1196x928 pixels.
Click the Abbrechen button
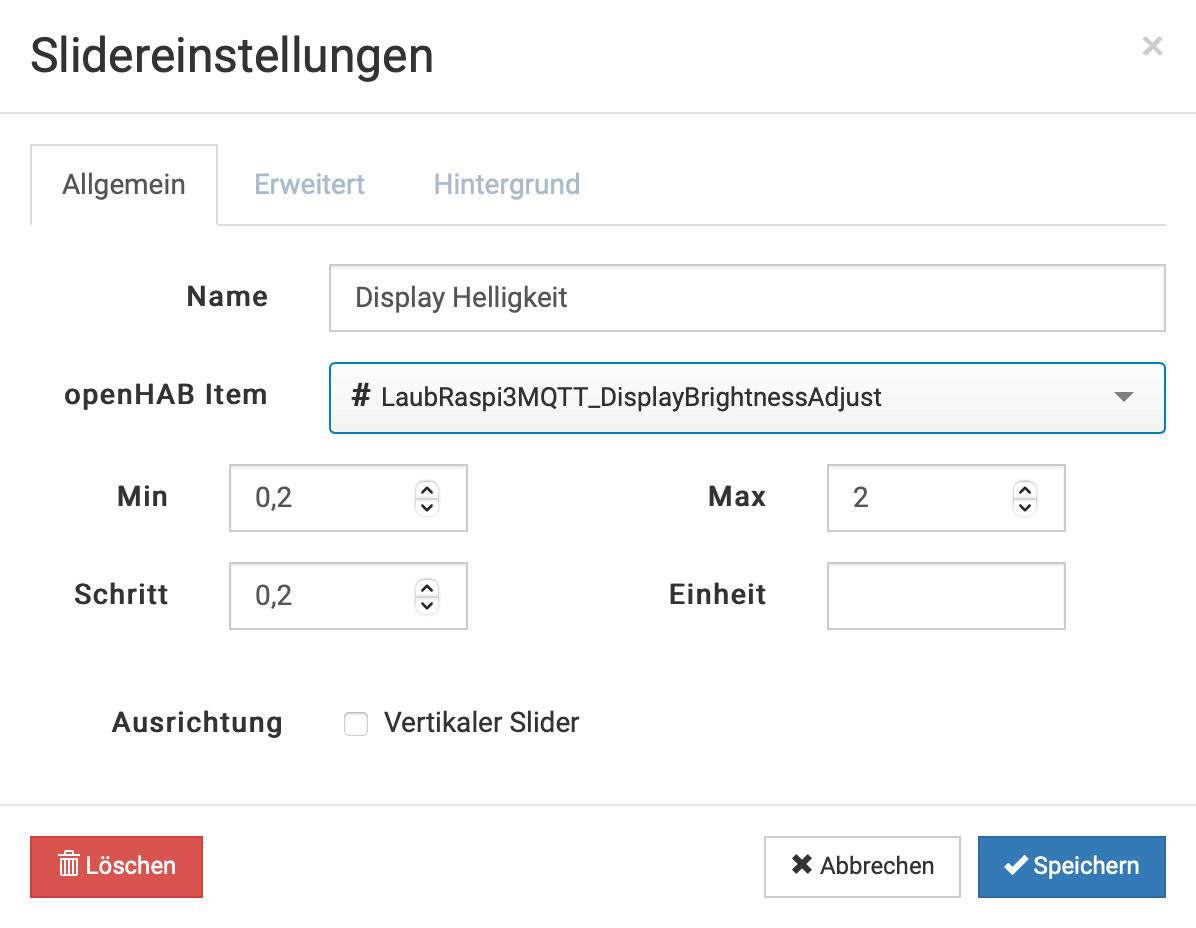coord(862,866)
